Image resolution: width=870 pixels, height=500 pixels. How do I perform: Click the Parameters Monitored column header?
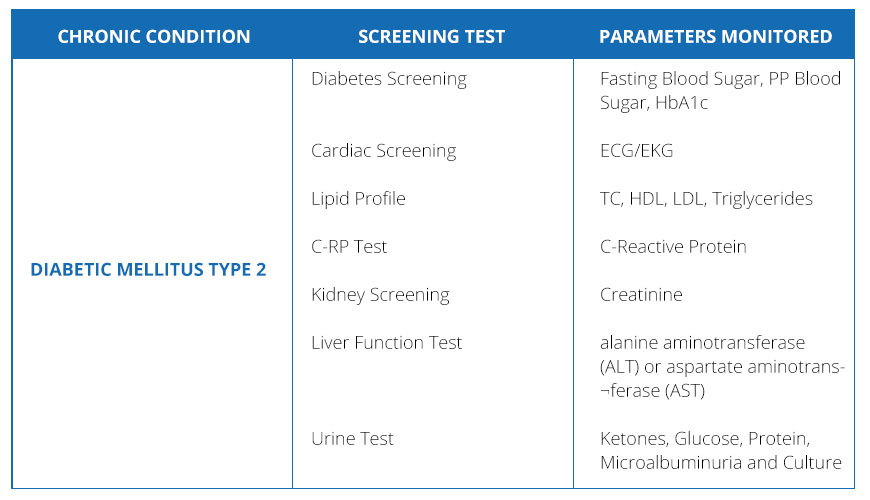coord(715,37)
